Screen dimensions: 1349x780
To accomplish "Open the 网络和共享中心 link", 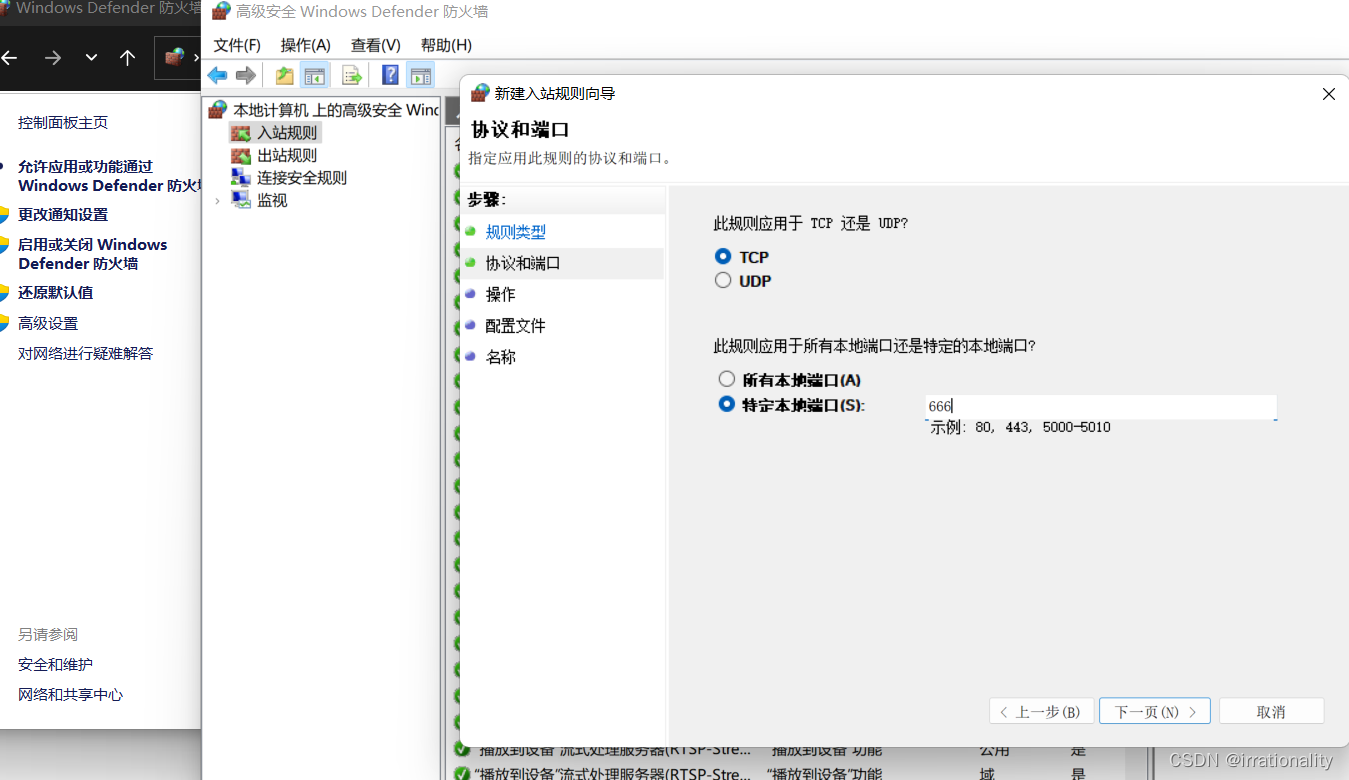I will coord(70,694).
